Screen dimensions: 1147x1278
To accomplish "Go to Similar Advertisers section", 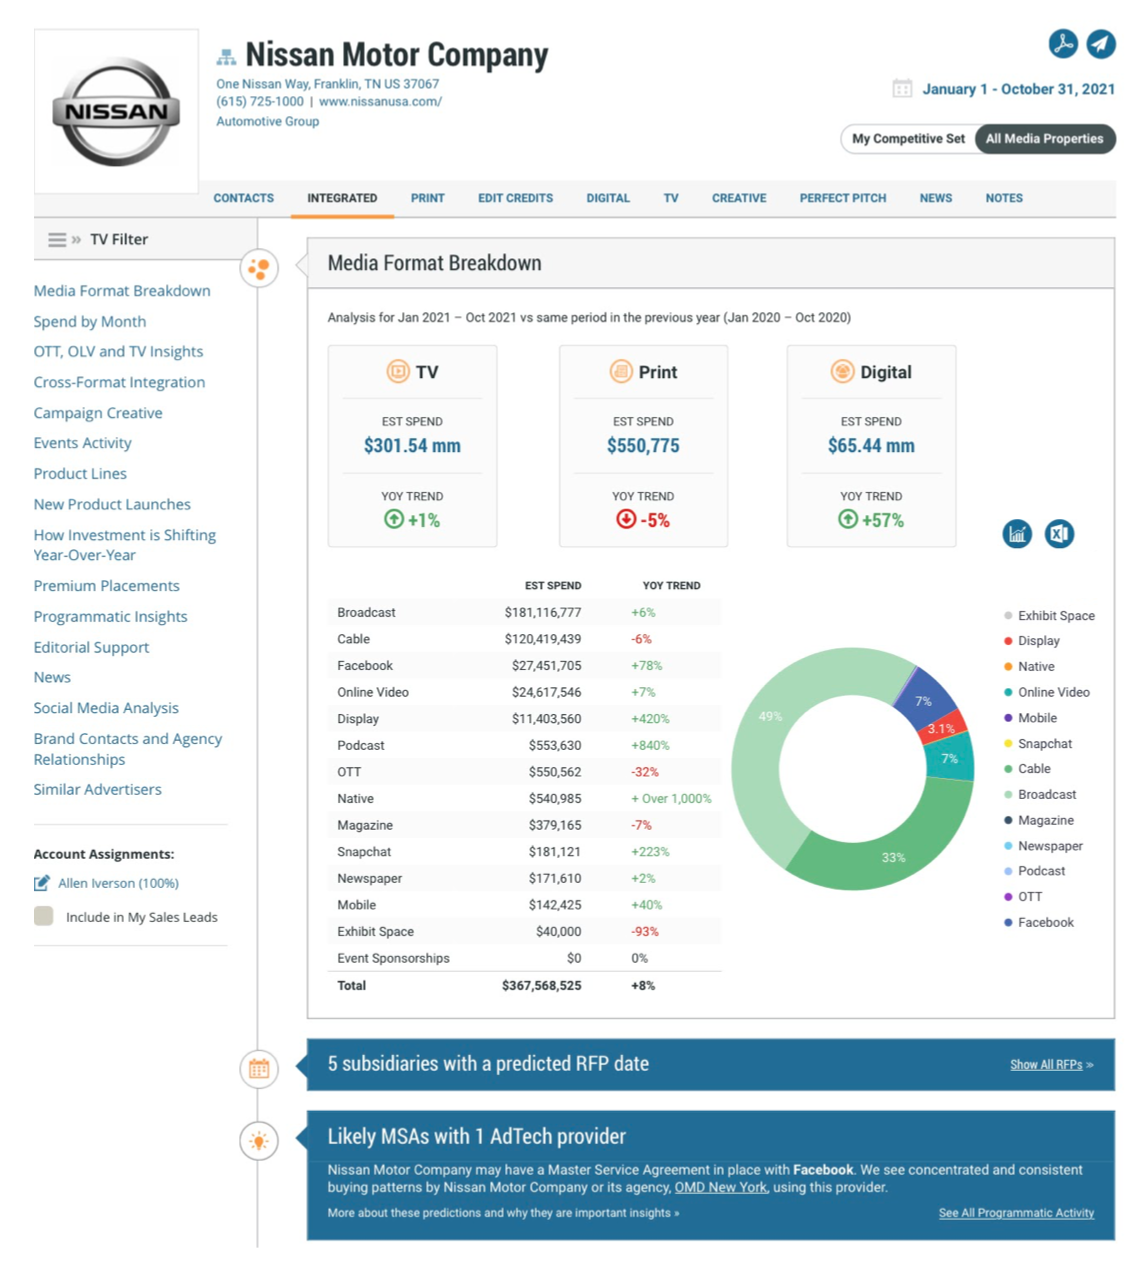I will pos(97,790).
